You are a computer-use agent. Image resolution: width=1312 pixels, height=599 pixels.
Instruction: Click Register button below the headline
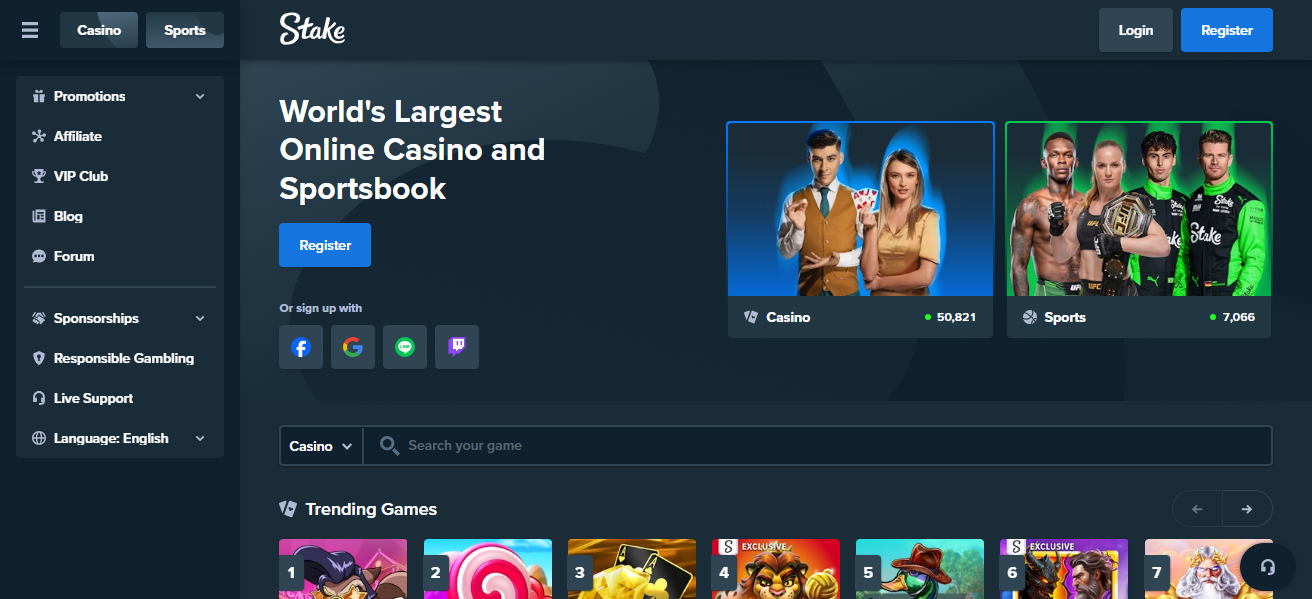pyautogui.click(x=325, y=245)
